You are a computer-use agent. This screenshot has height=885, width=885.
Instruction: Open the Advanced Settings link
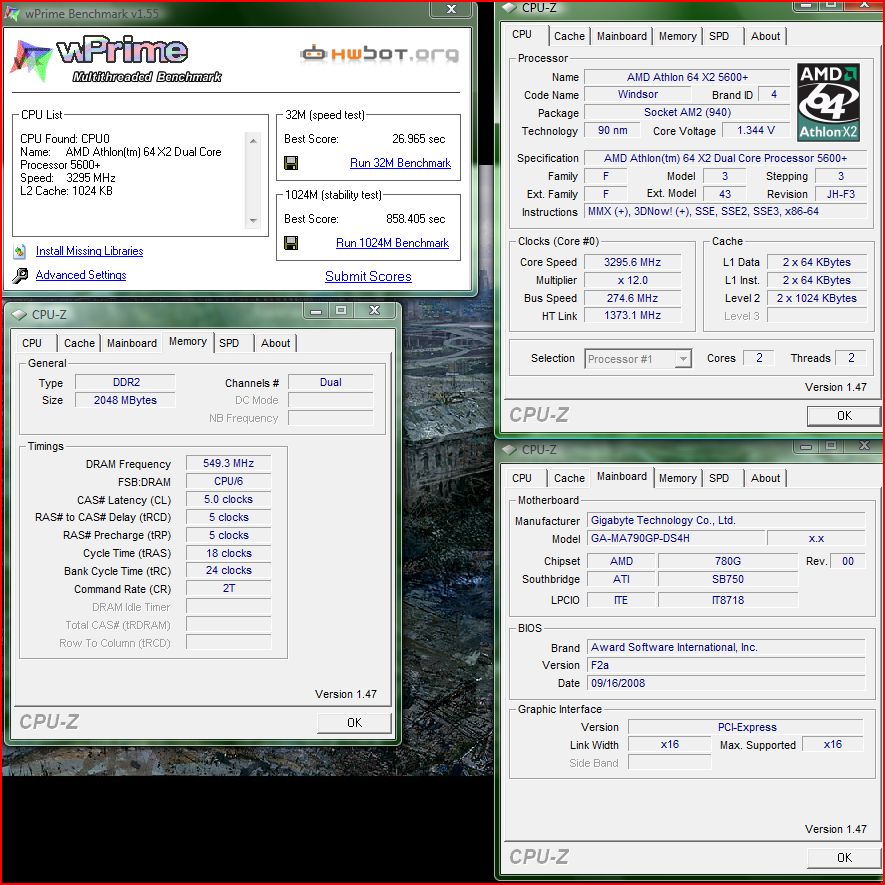tap(81, 275)
